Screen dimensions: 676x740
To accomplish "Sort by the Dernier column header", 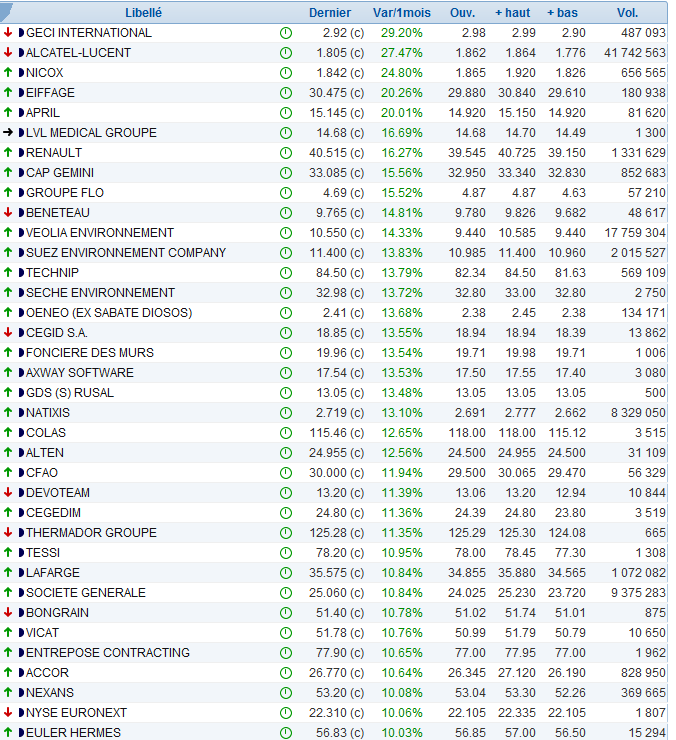I will coord(330,13).
